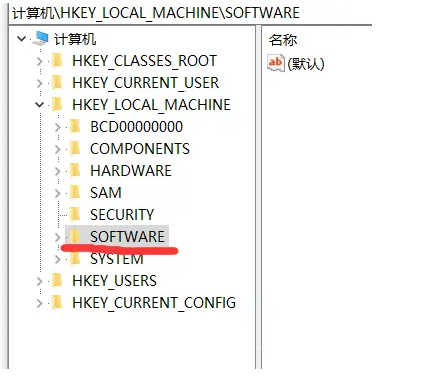This screenshot has width=437, height=379.
Task: Expand the HKEY_CLASSES_ROOT key
Action: coord(40,61)
